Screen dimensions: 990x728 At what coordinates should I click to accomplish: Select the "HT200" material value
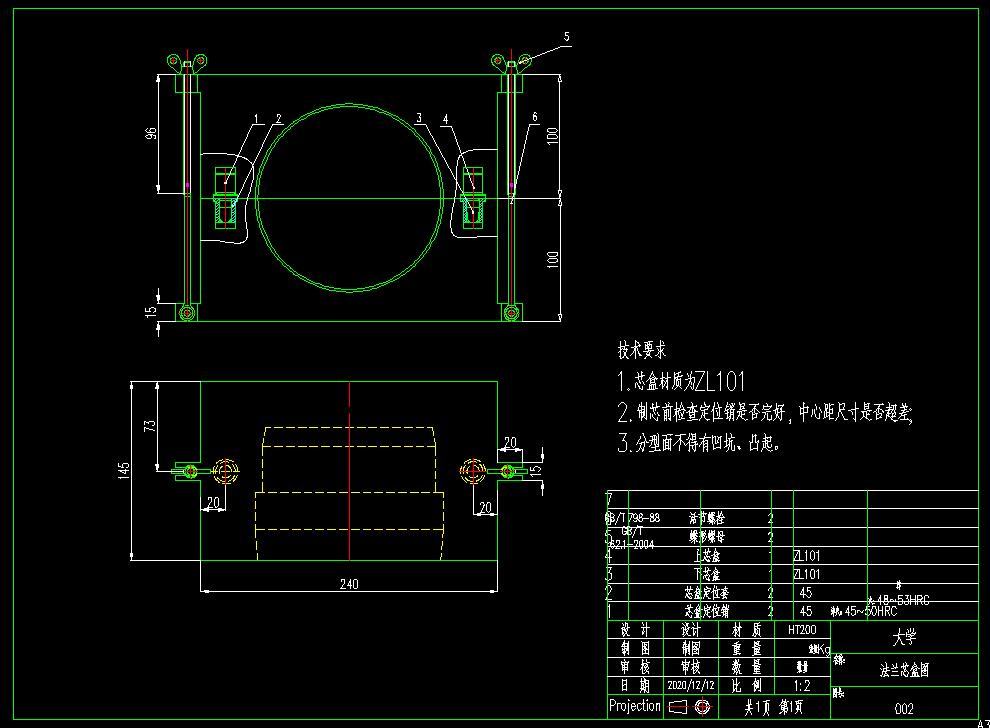802,630
